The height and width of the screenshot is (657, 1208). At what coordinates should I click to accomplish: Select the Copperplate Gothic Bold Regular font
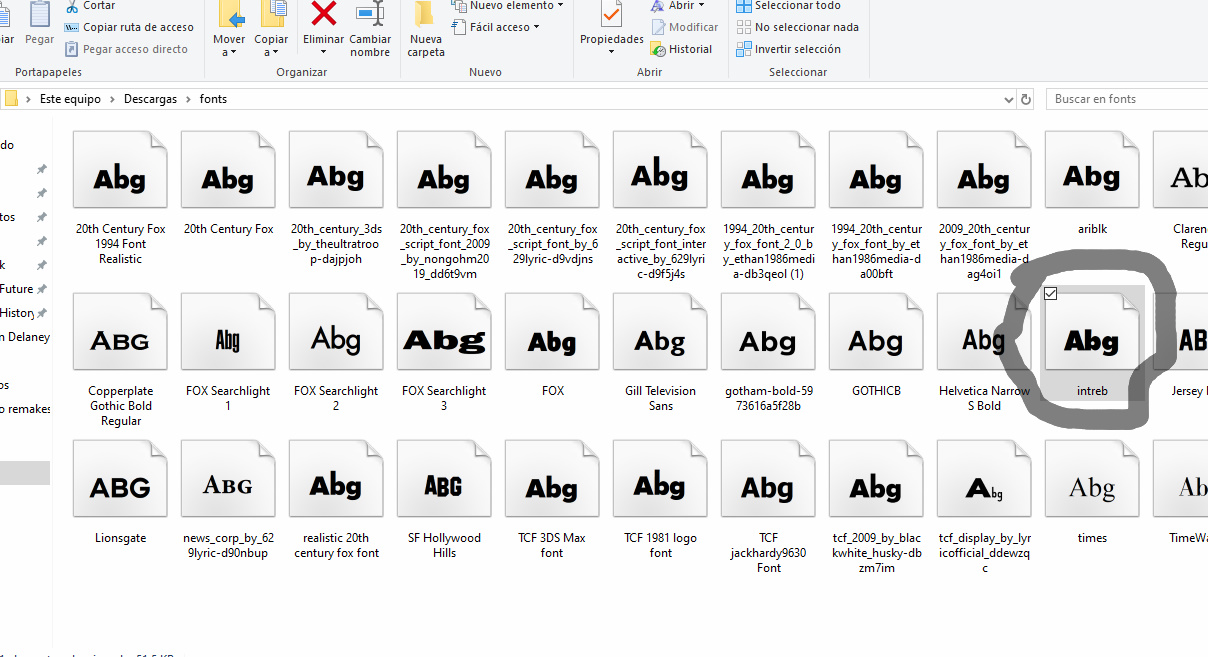click(121, 362)
